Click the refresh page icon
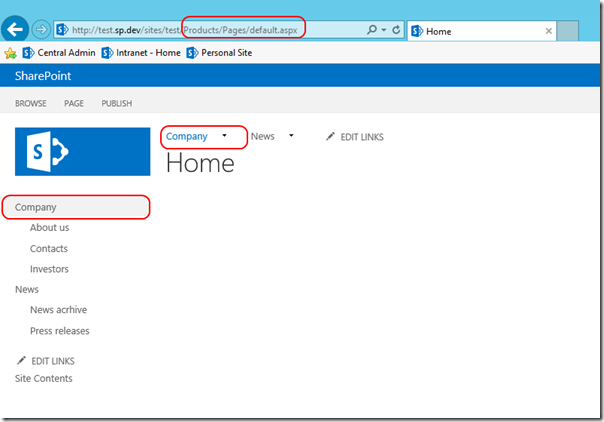 click(396, 30)
